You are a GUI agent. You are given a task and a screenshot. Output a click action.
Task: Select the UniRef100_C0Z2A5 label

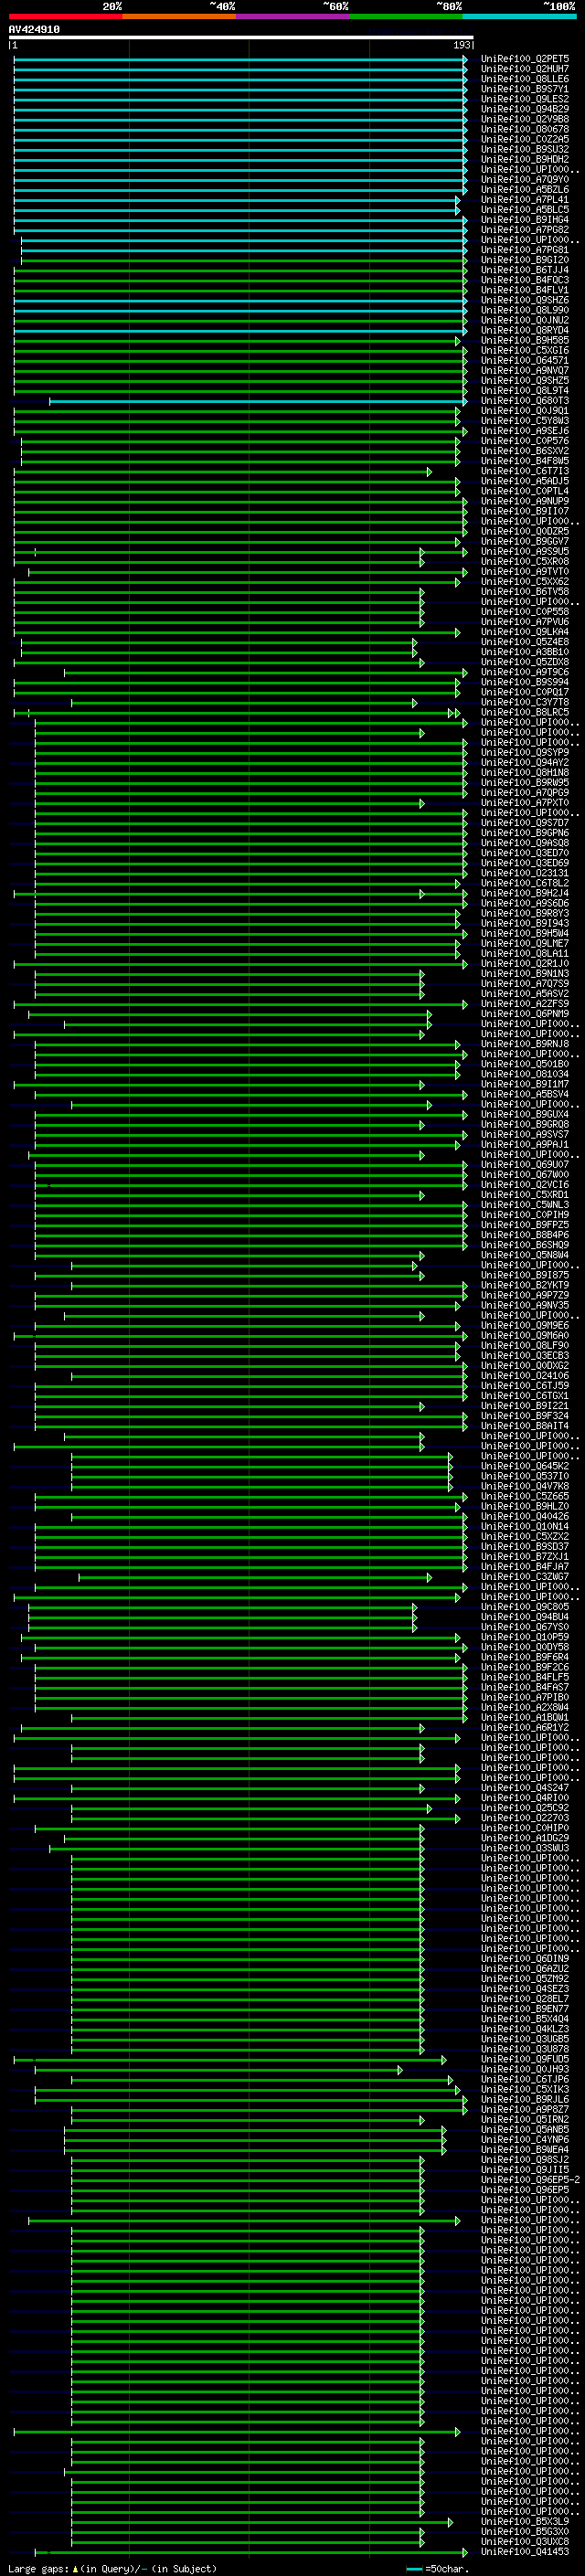(525, 139)
